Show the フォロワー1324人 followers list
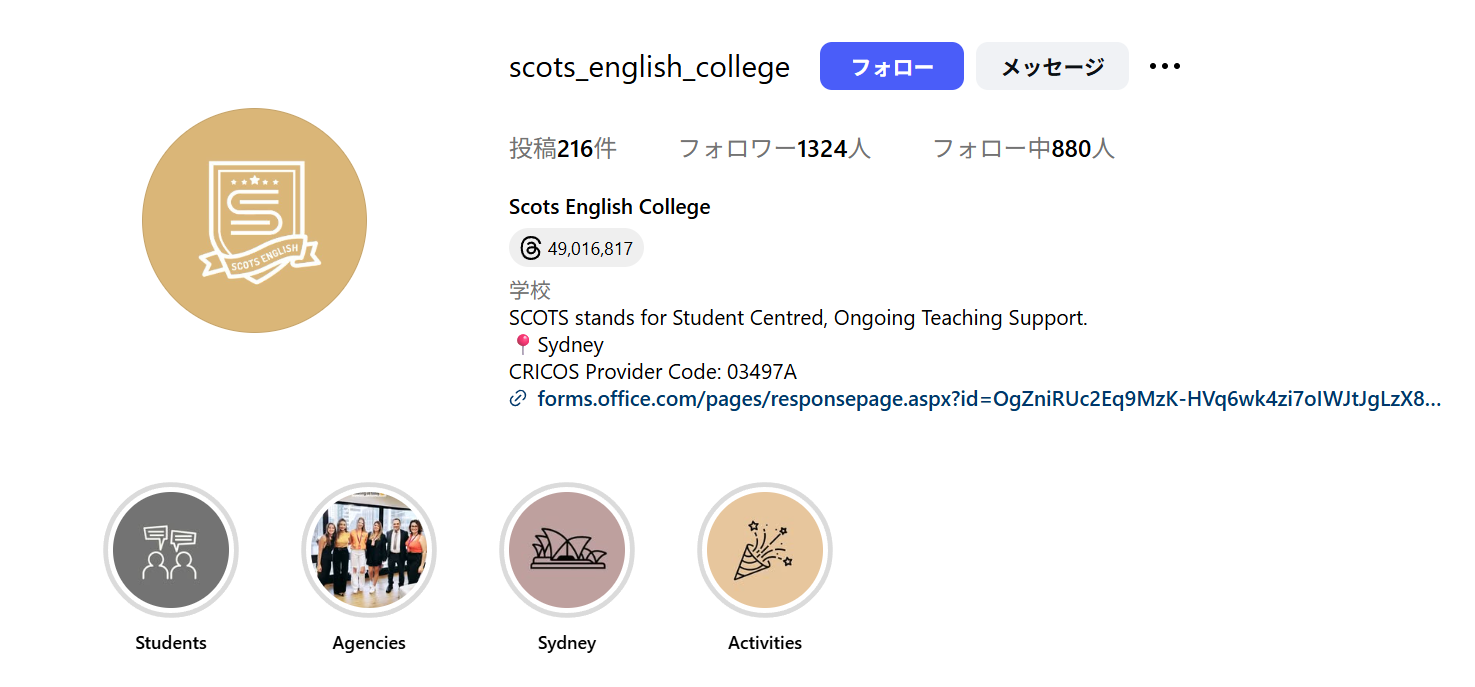Screen dimensions: 1475x687 tap(774, 149)
